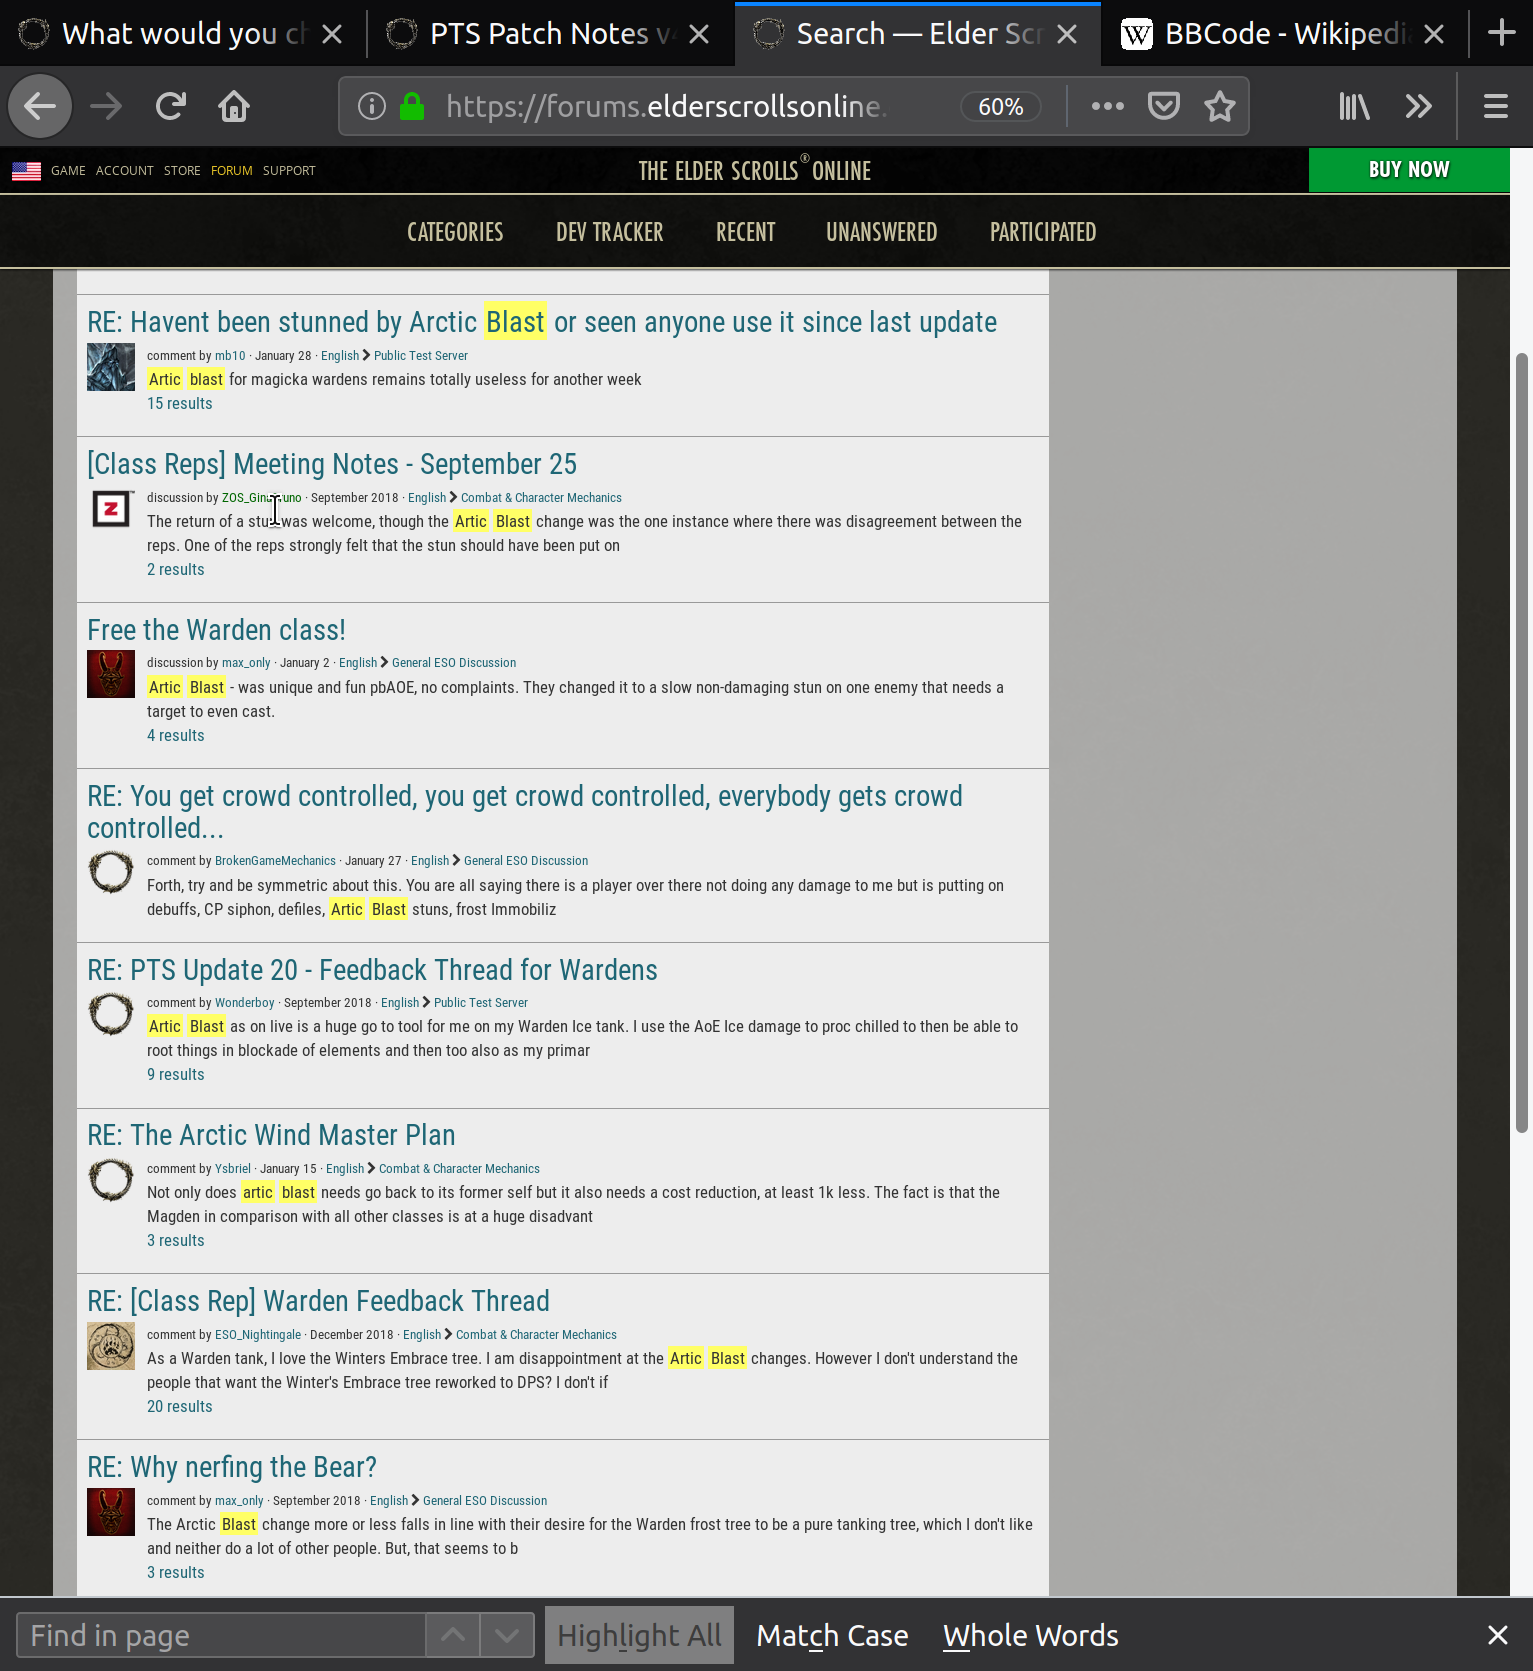Click the green secure connection padlock
The width and height of the screenshot is (1533, 1671).
[x=412, y=106]
